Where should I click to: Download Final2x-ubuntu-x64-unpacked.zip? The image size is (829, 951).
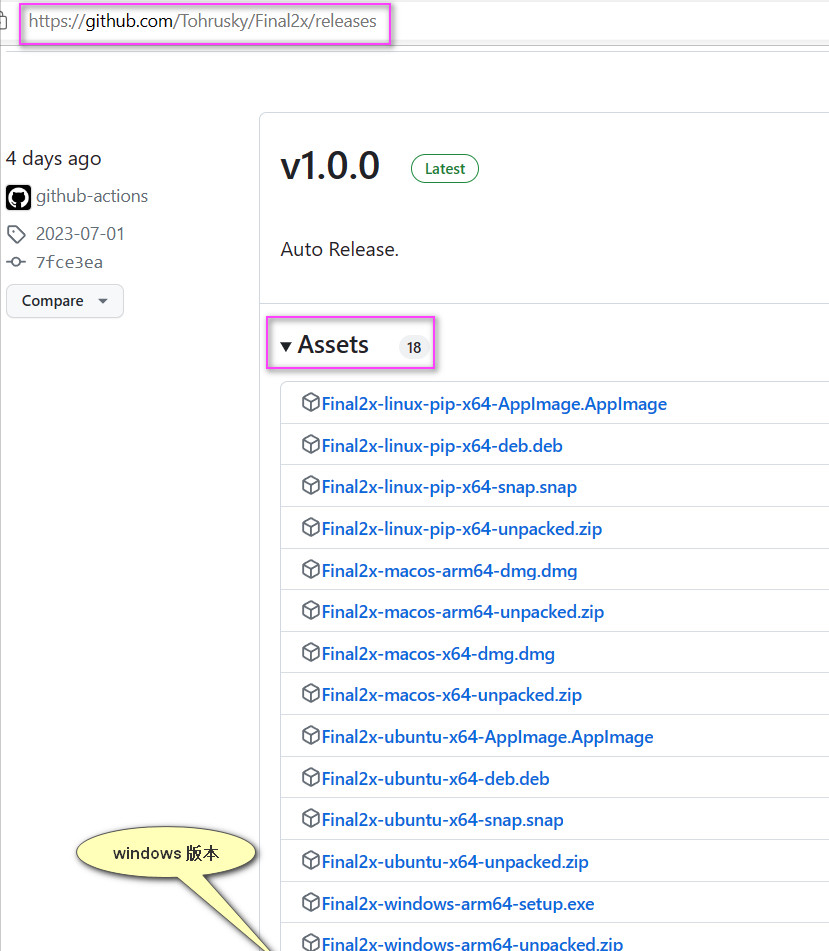coord(455,862)
